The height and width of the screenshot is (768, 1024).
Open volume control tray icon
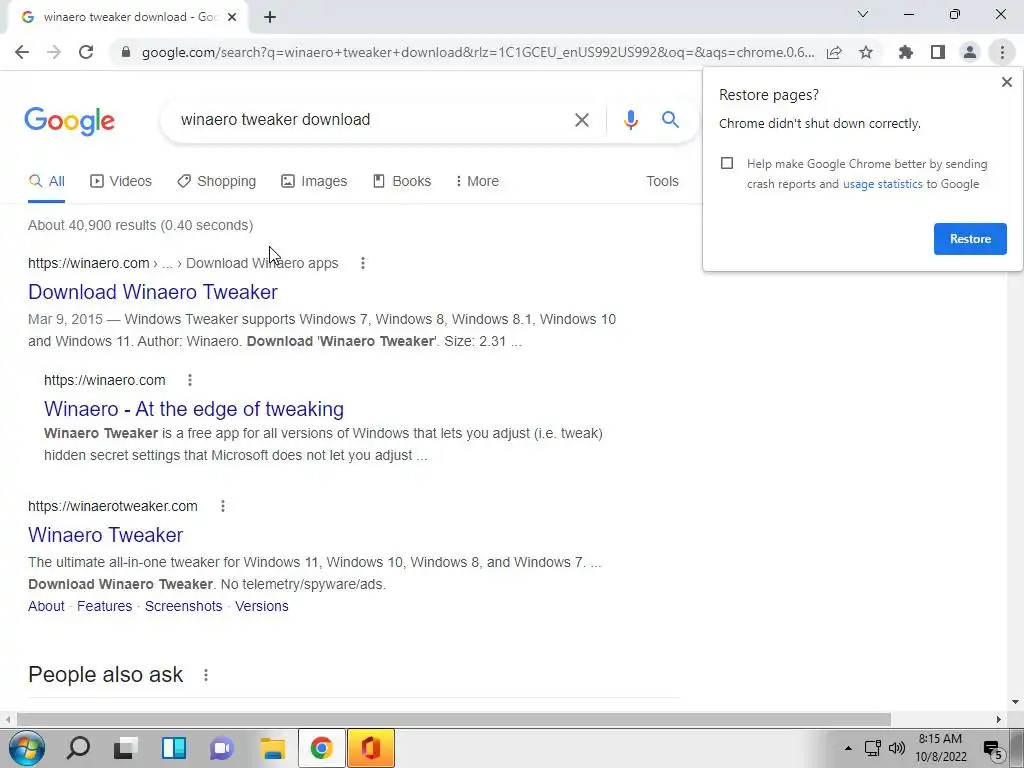[897, 748]
